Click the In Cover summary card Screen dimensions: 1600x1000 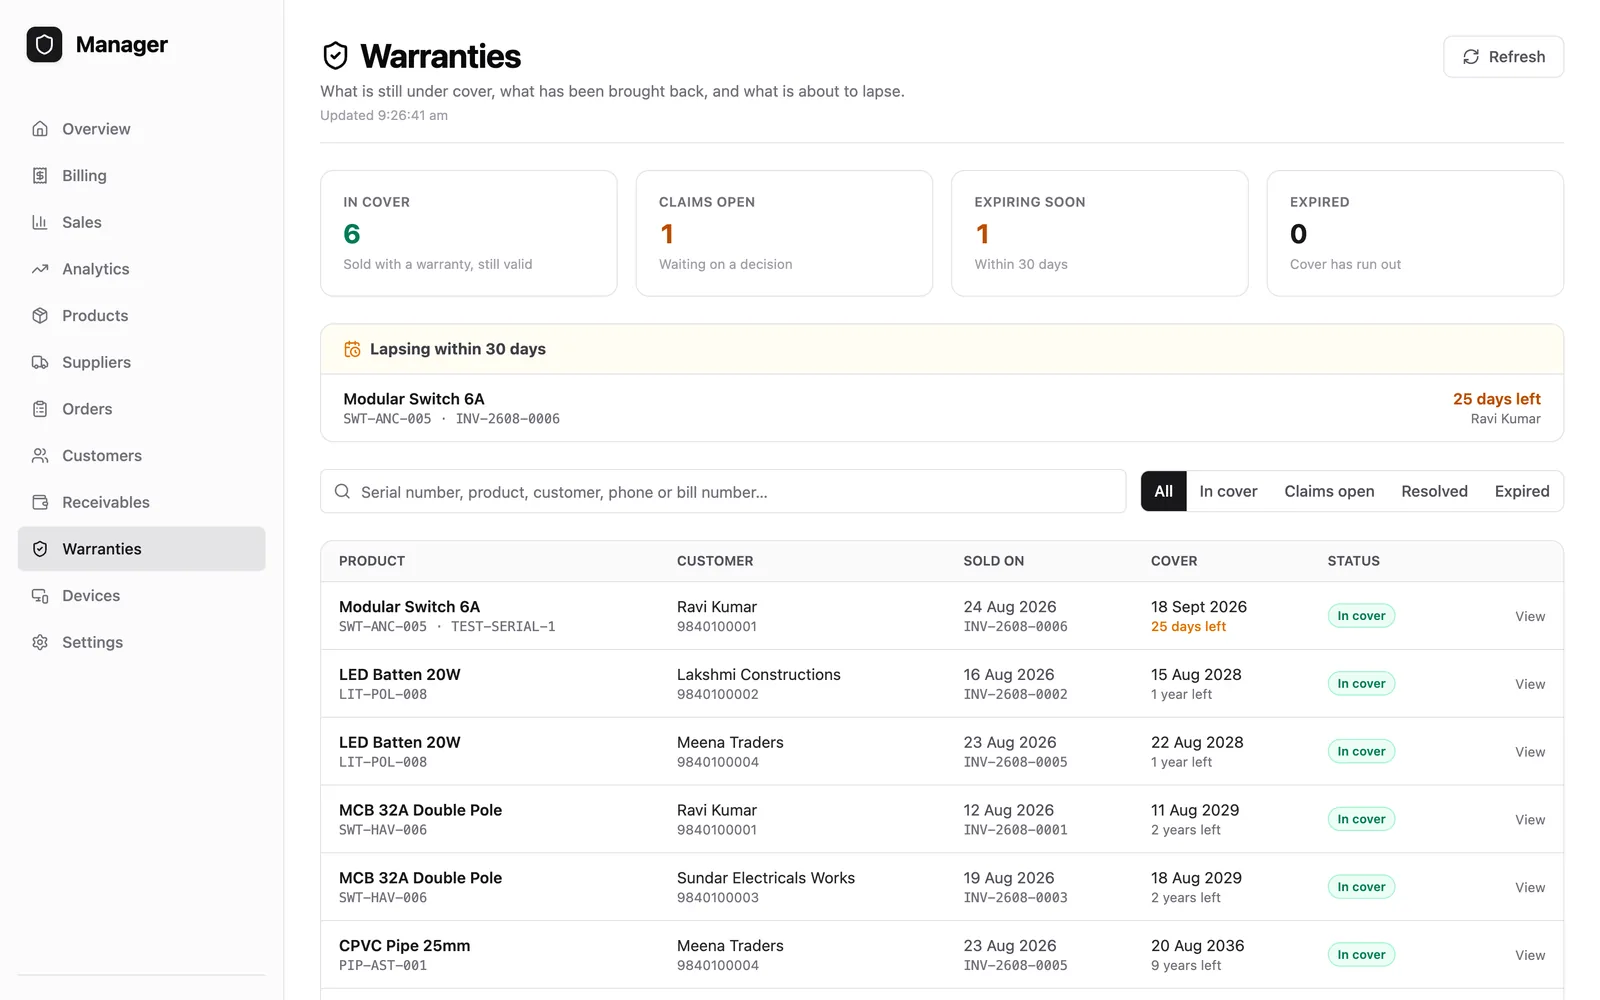click(x=469, y=233)
